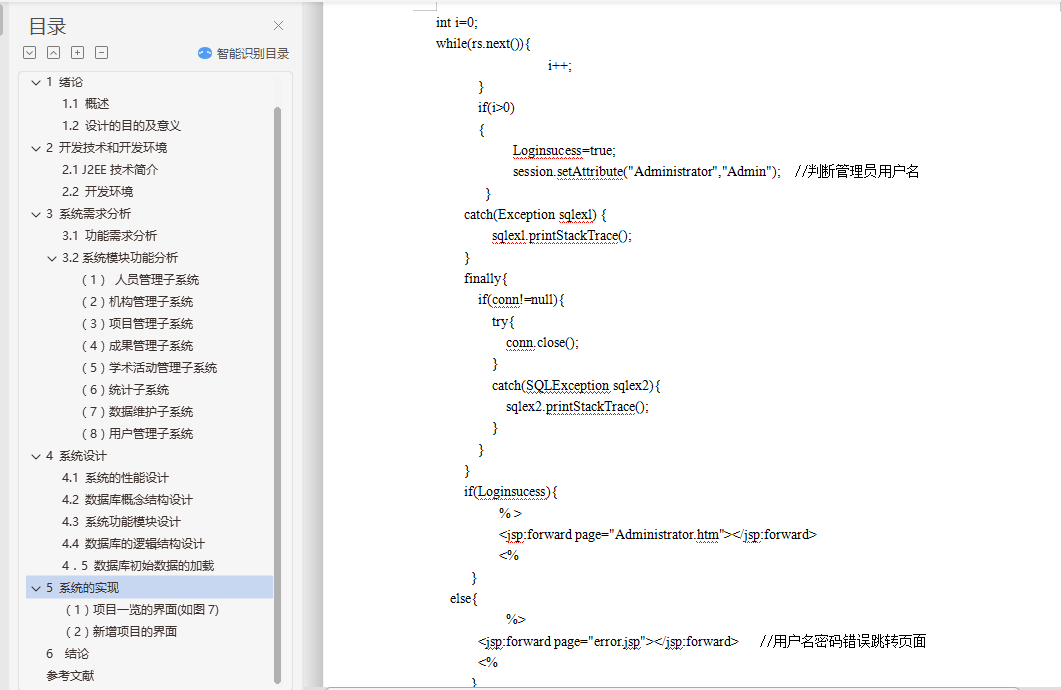Screen dimensions: 1061x690
Task: Click the 'while(rs.next()){' line
Action: pyautogui.click(x=483, y=43)
